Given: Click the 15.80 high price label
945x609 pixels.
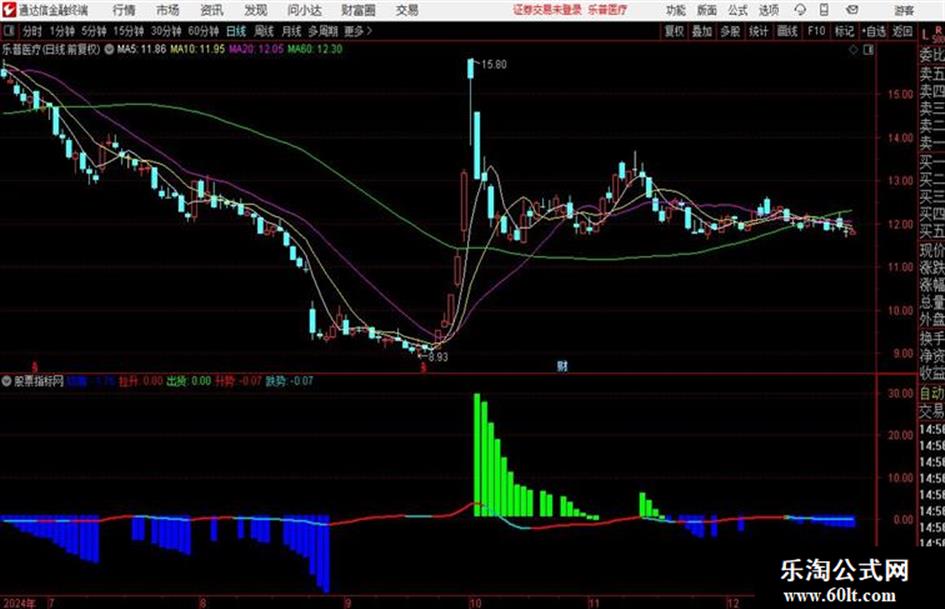Looking at the screenshot, I should 494,65.
